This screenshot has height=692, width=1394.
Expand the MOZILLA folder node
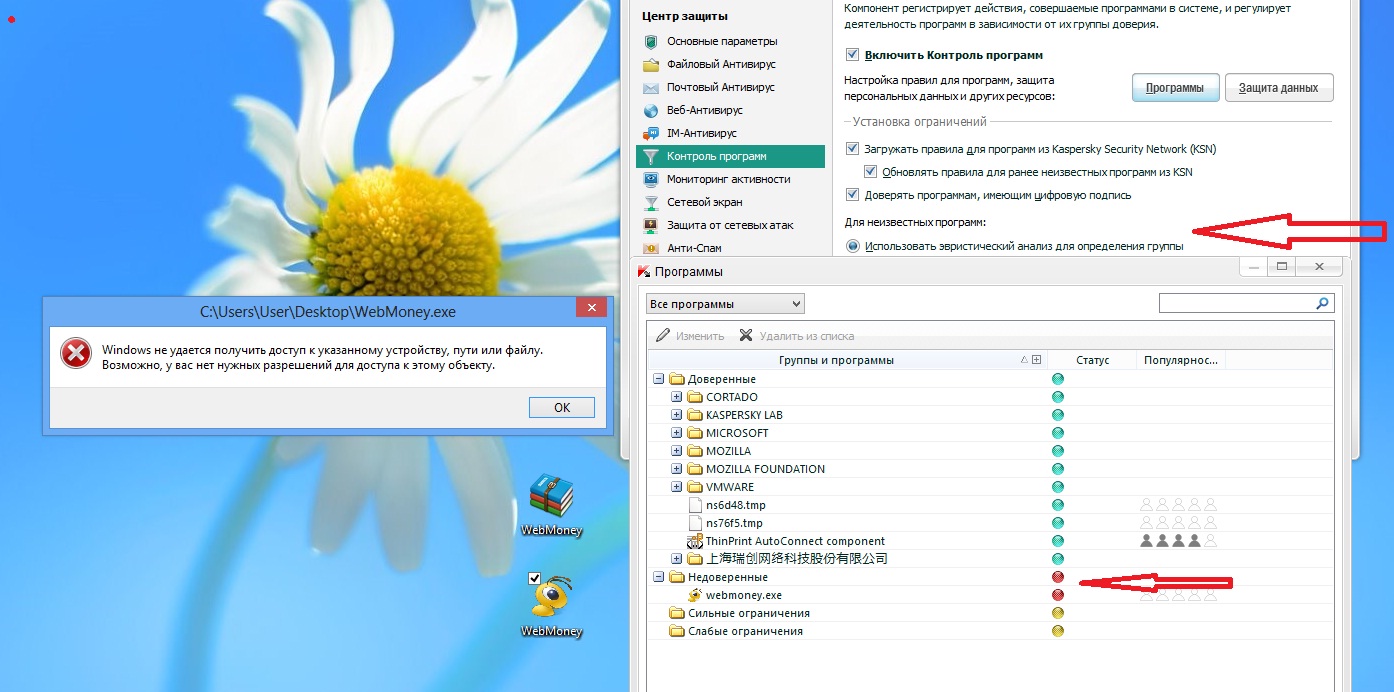tap(676, 451)
